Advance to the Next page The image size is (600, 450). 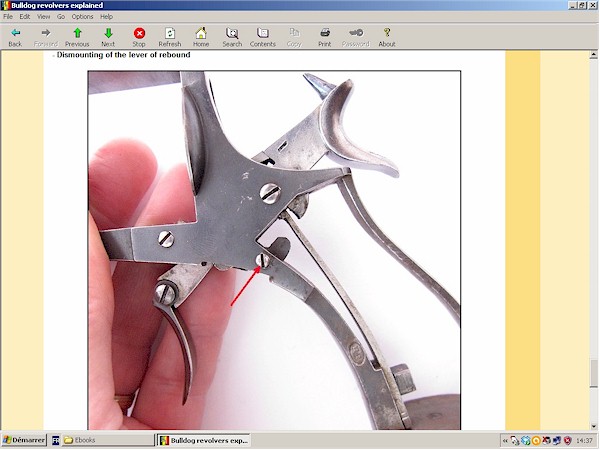coord(108,38)
